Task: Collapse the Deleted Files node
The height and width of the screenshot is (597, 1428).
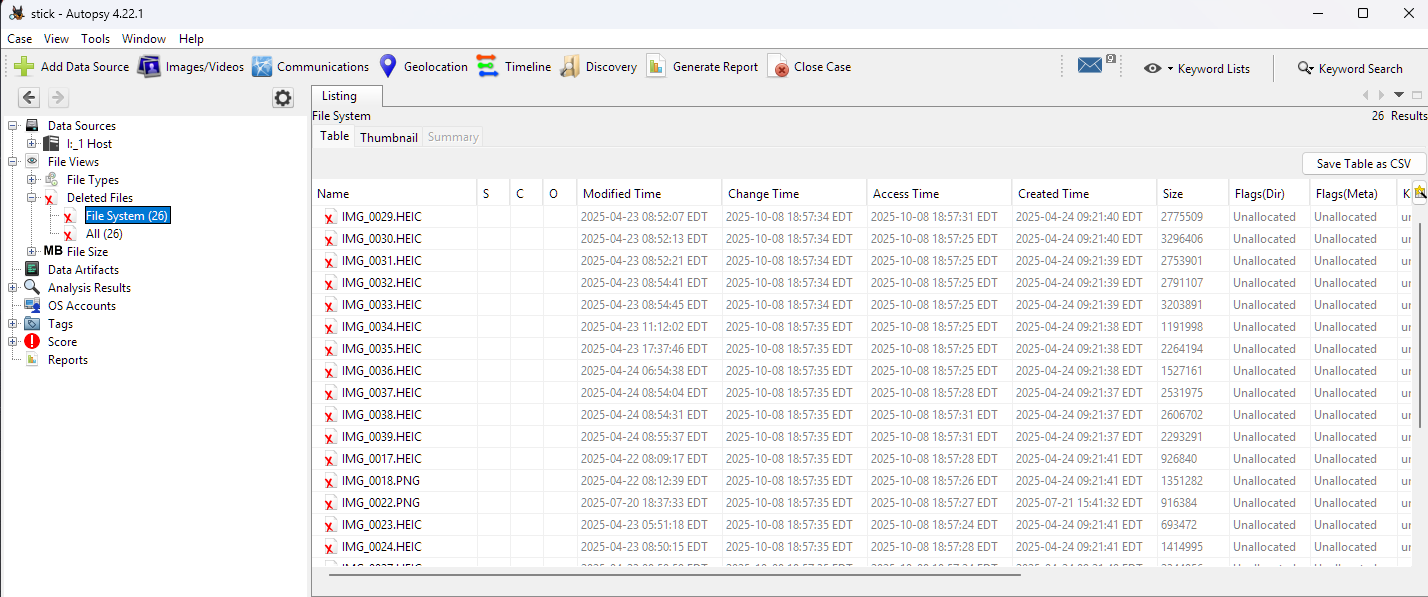Action: pos(32,198)
